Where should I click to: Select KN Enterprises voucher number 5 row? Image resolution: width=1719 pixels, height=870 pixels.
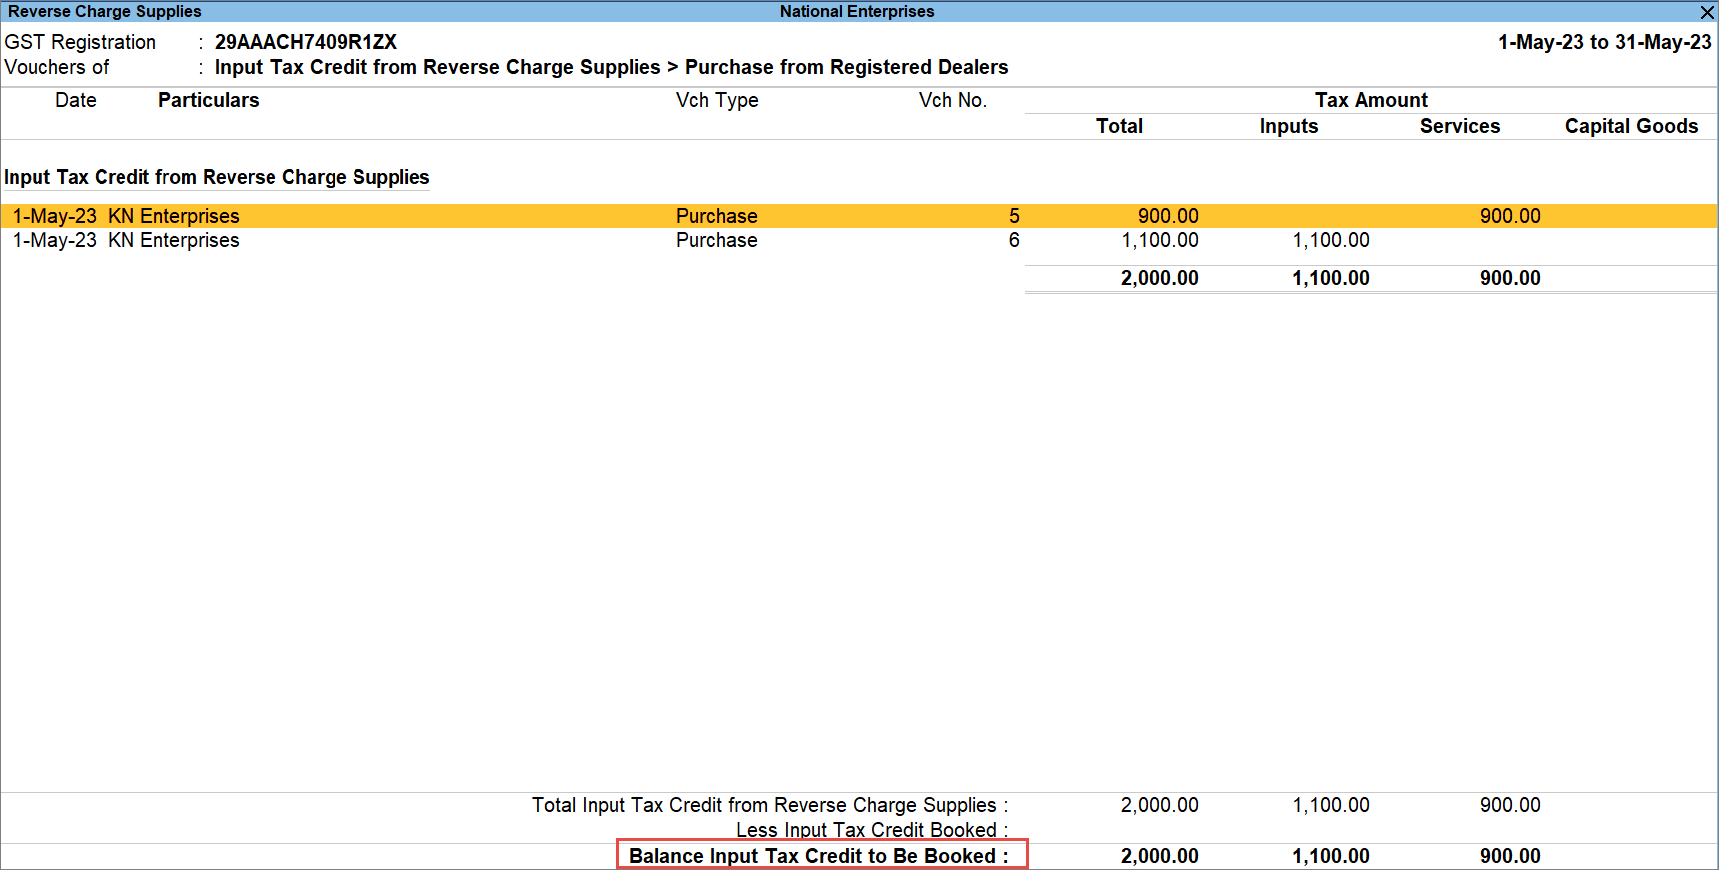pyautogui.click(x=175, y=216)
